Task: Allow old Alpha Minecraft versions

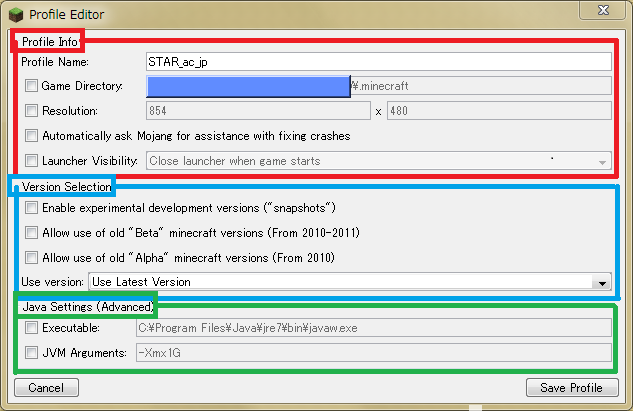Action: pyautogui.click(x=32, y=258)
